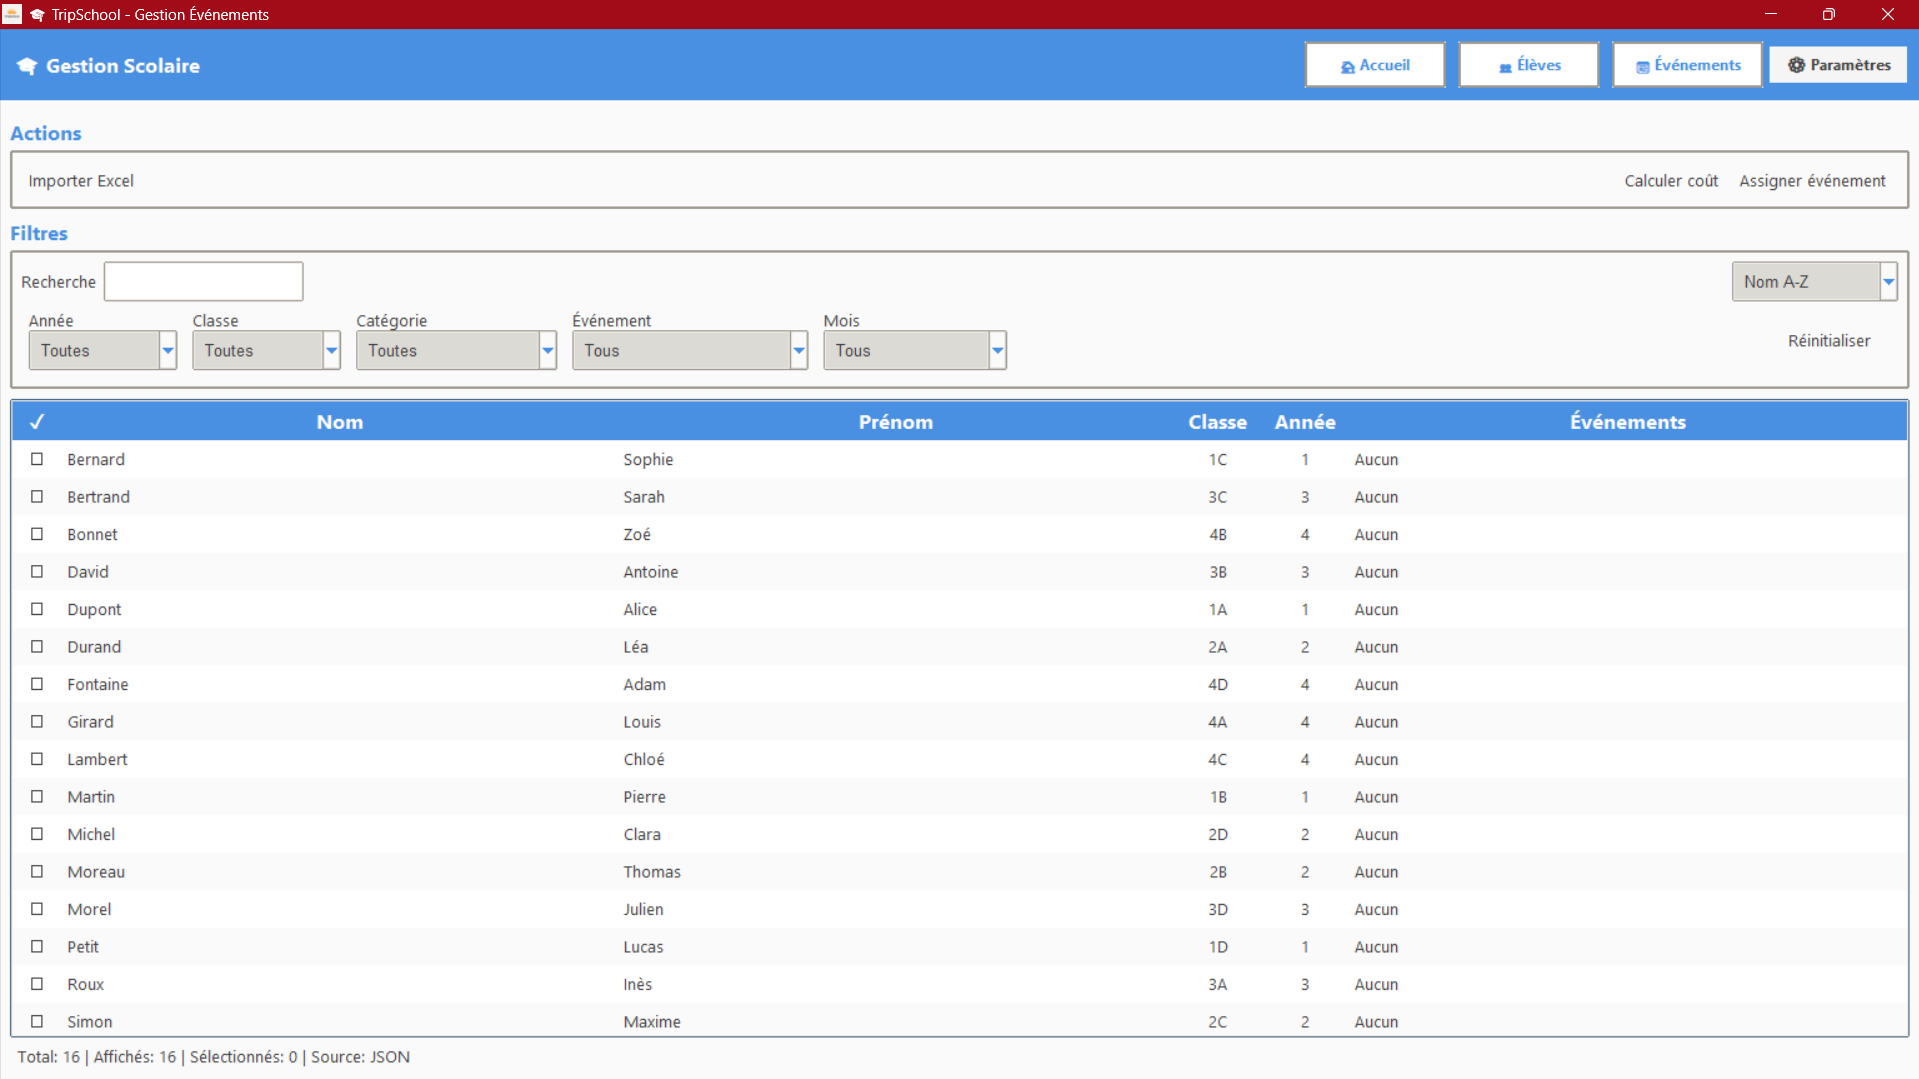
Task: Reset filters with Réinitialiser
Action: coord(1828,341)
